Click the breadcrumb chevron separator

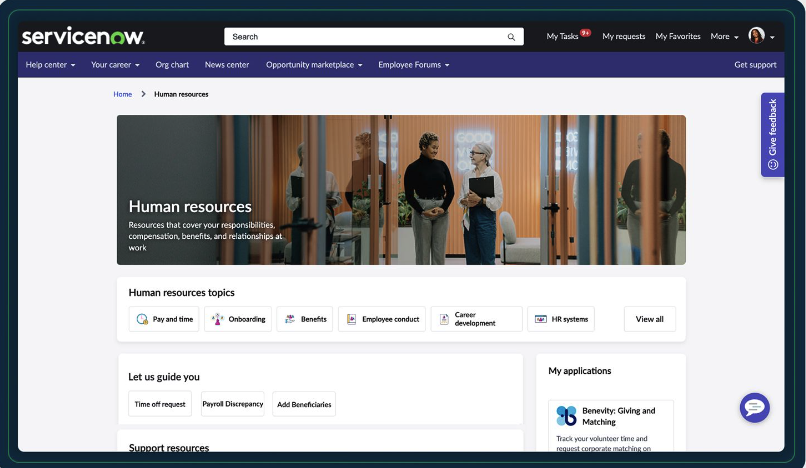click(x=143, y=94)
